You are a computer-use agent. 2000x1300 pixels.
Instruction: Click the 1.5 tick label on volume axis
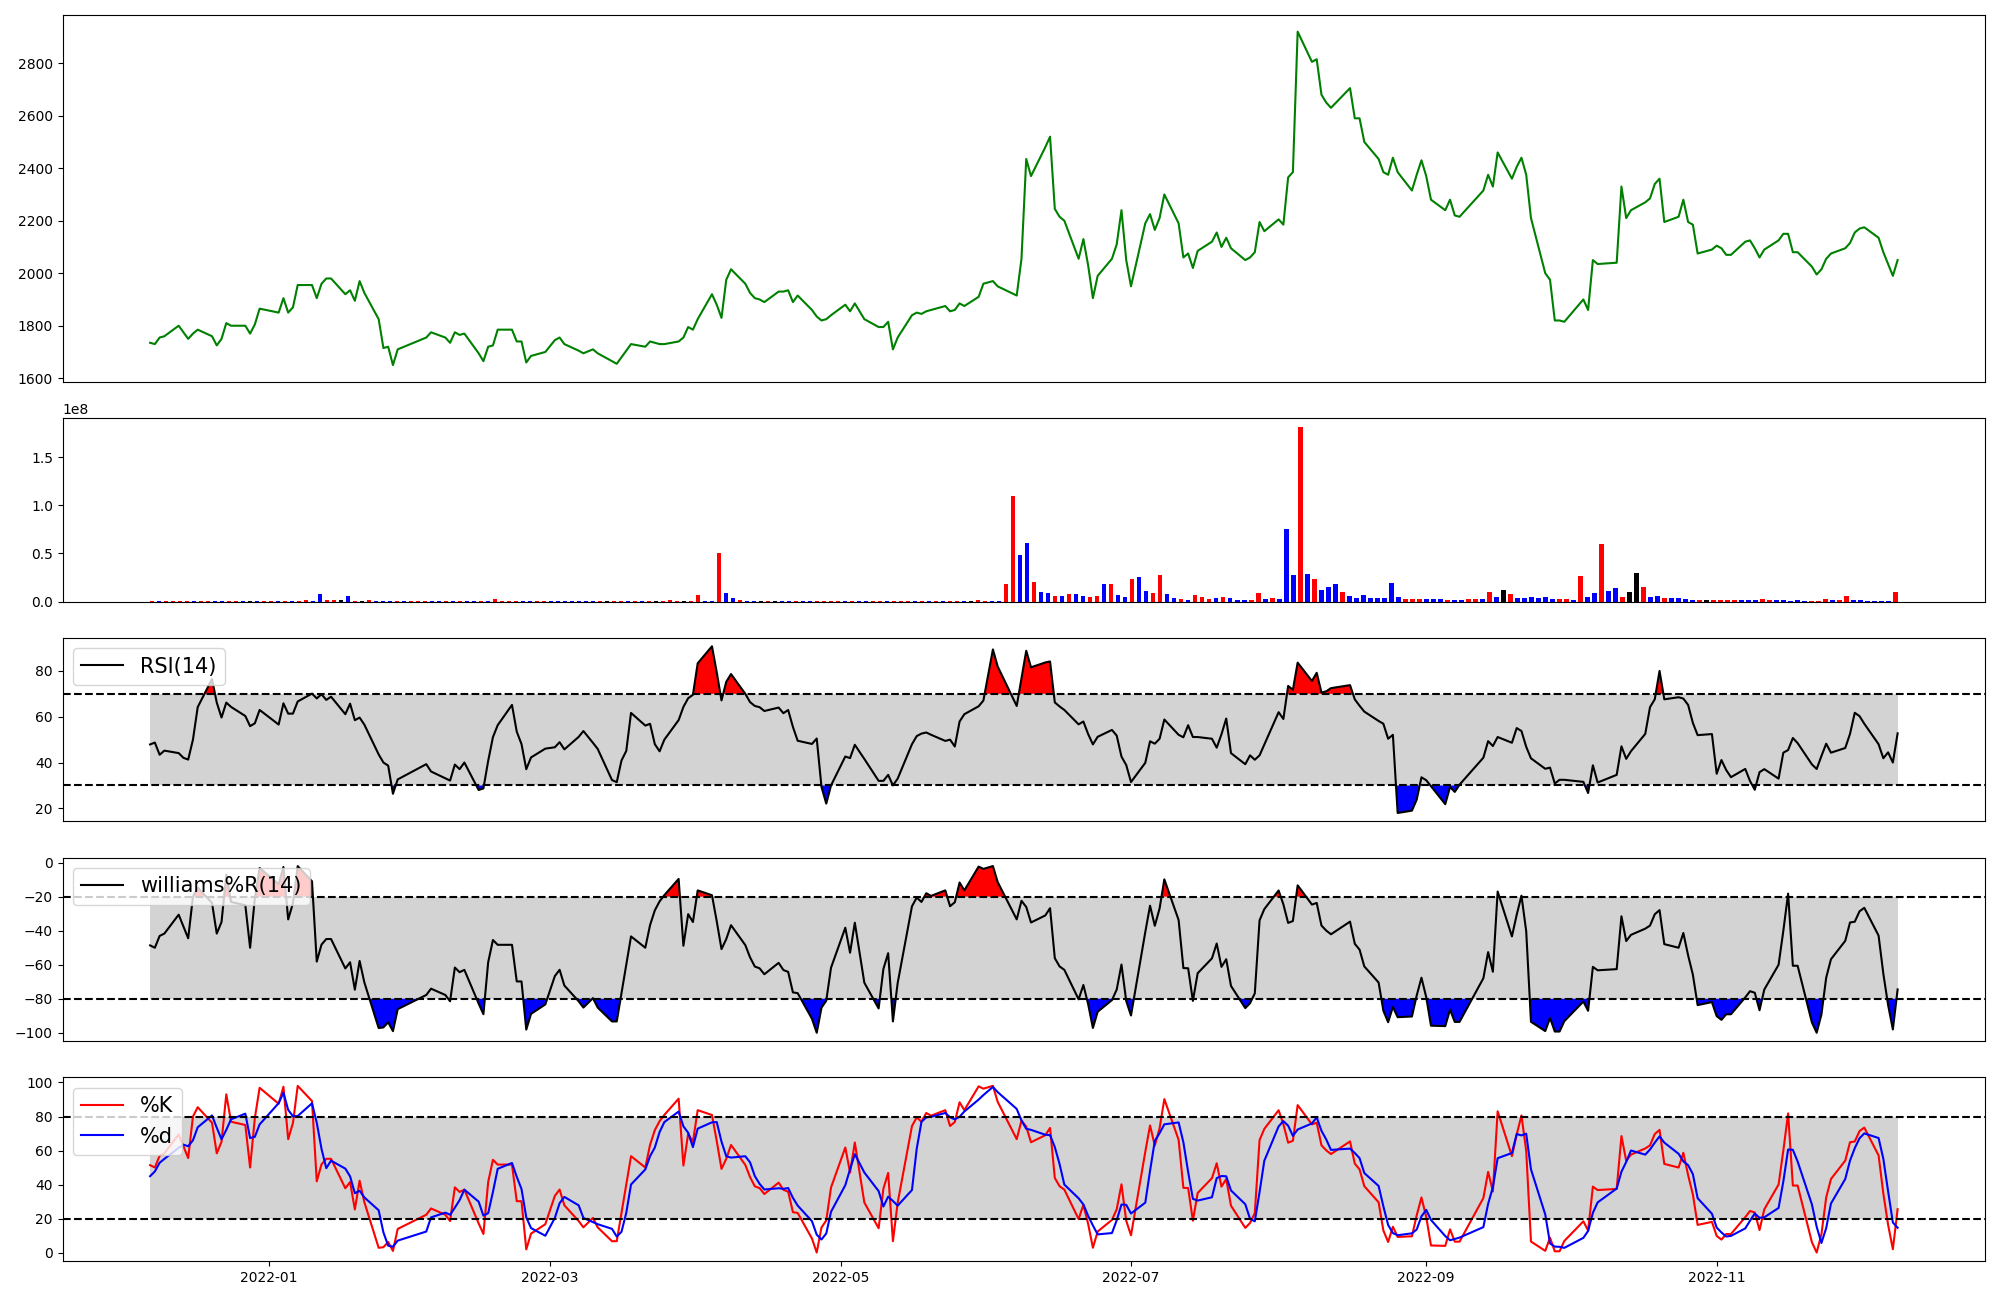[x=44, y=458]
